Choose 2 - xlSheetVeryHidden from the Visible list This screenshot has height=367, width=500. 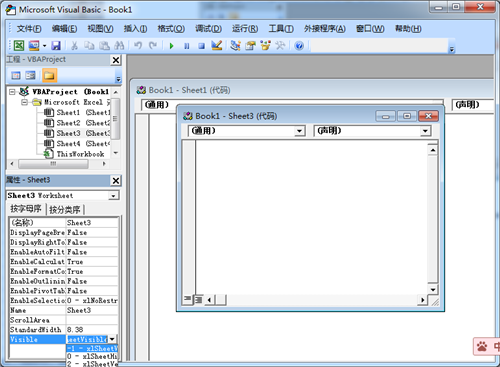click(x=92, y=364)
